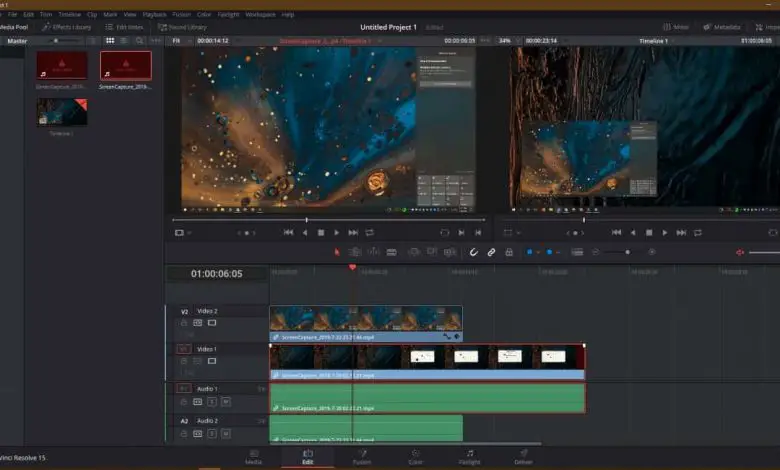Adjust the timeline zoom slider
This screenshot has height=470, width=780.
coord(627,252)
